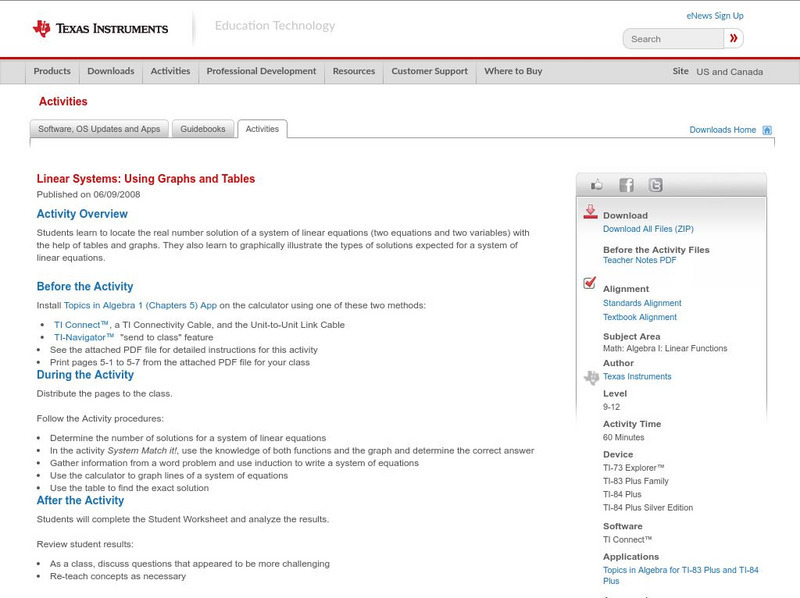The width and height of the screenshot is (800, 598).
Task: Click Math: Algebra I: Linear Functions text
Action: click(x=665, y=348)
